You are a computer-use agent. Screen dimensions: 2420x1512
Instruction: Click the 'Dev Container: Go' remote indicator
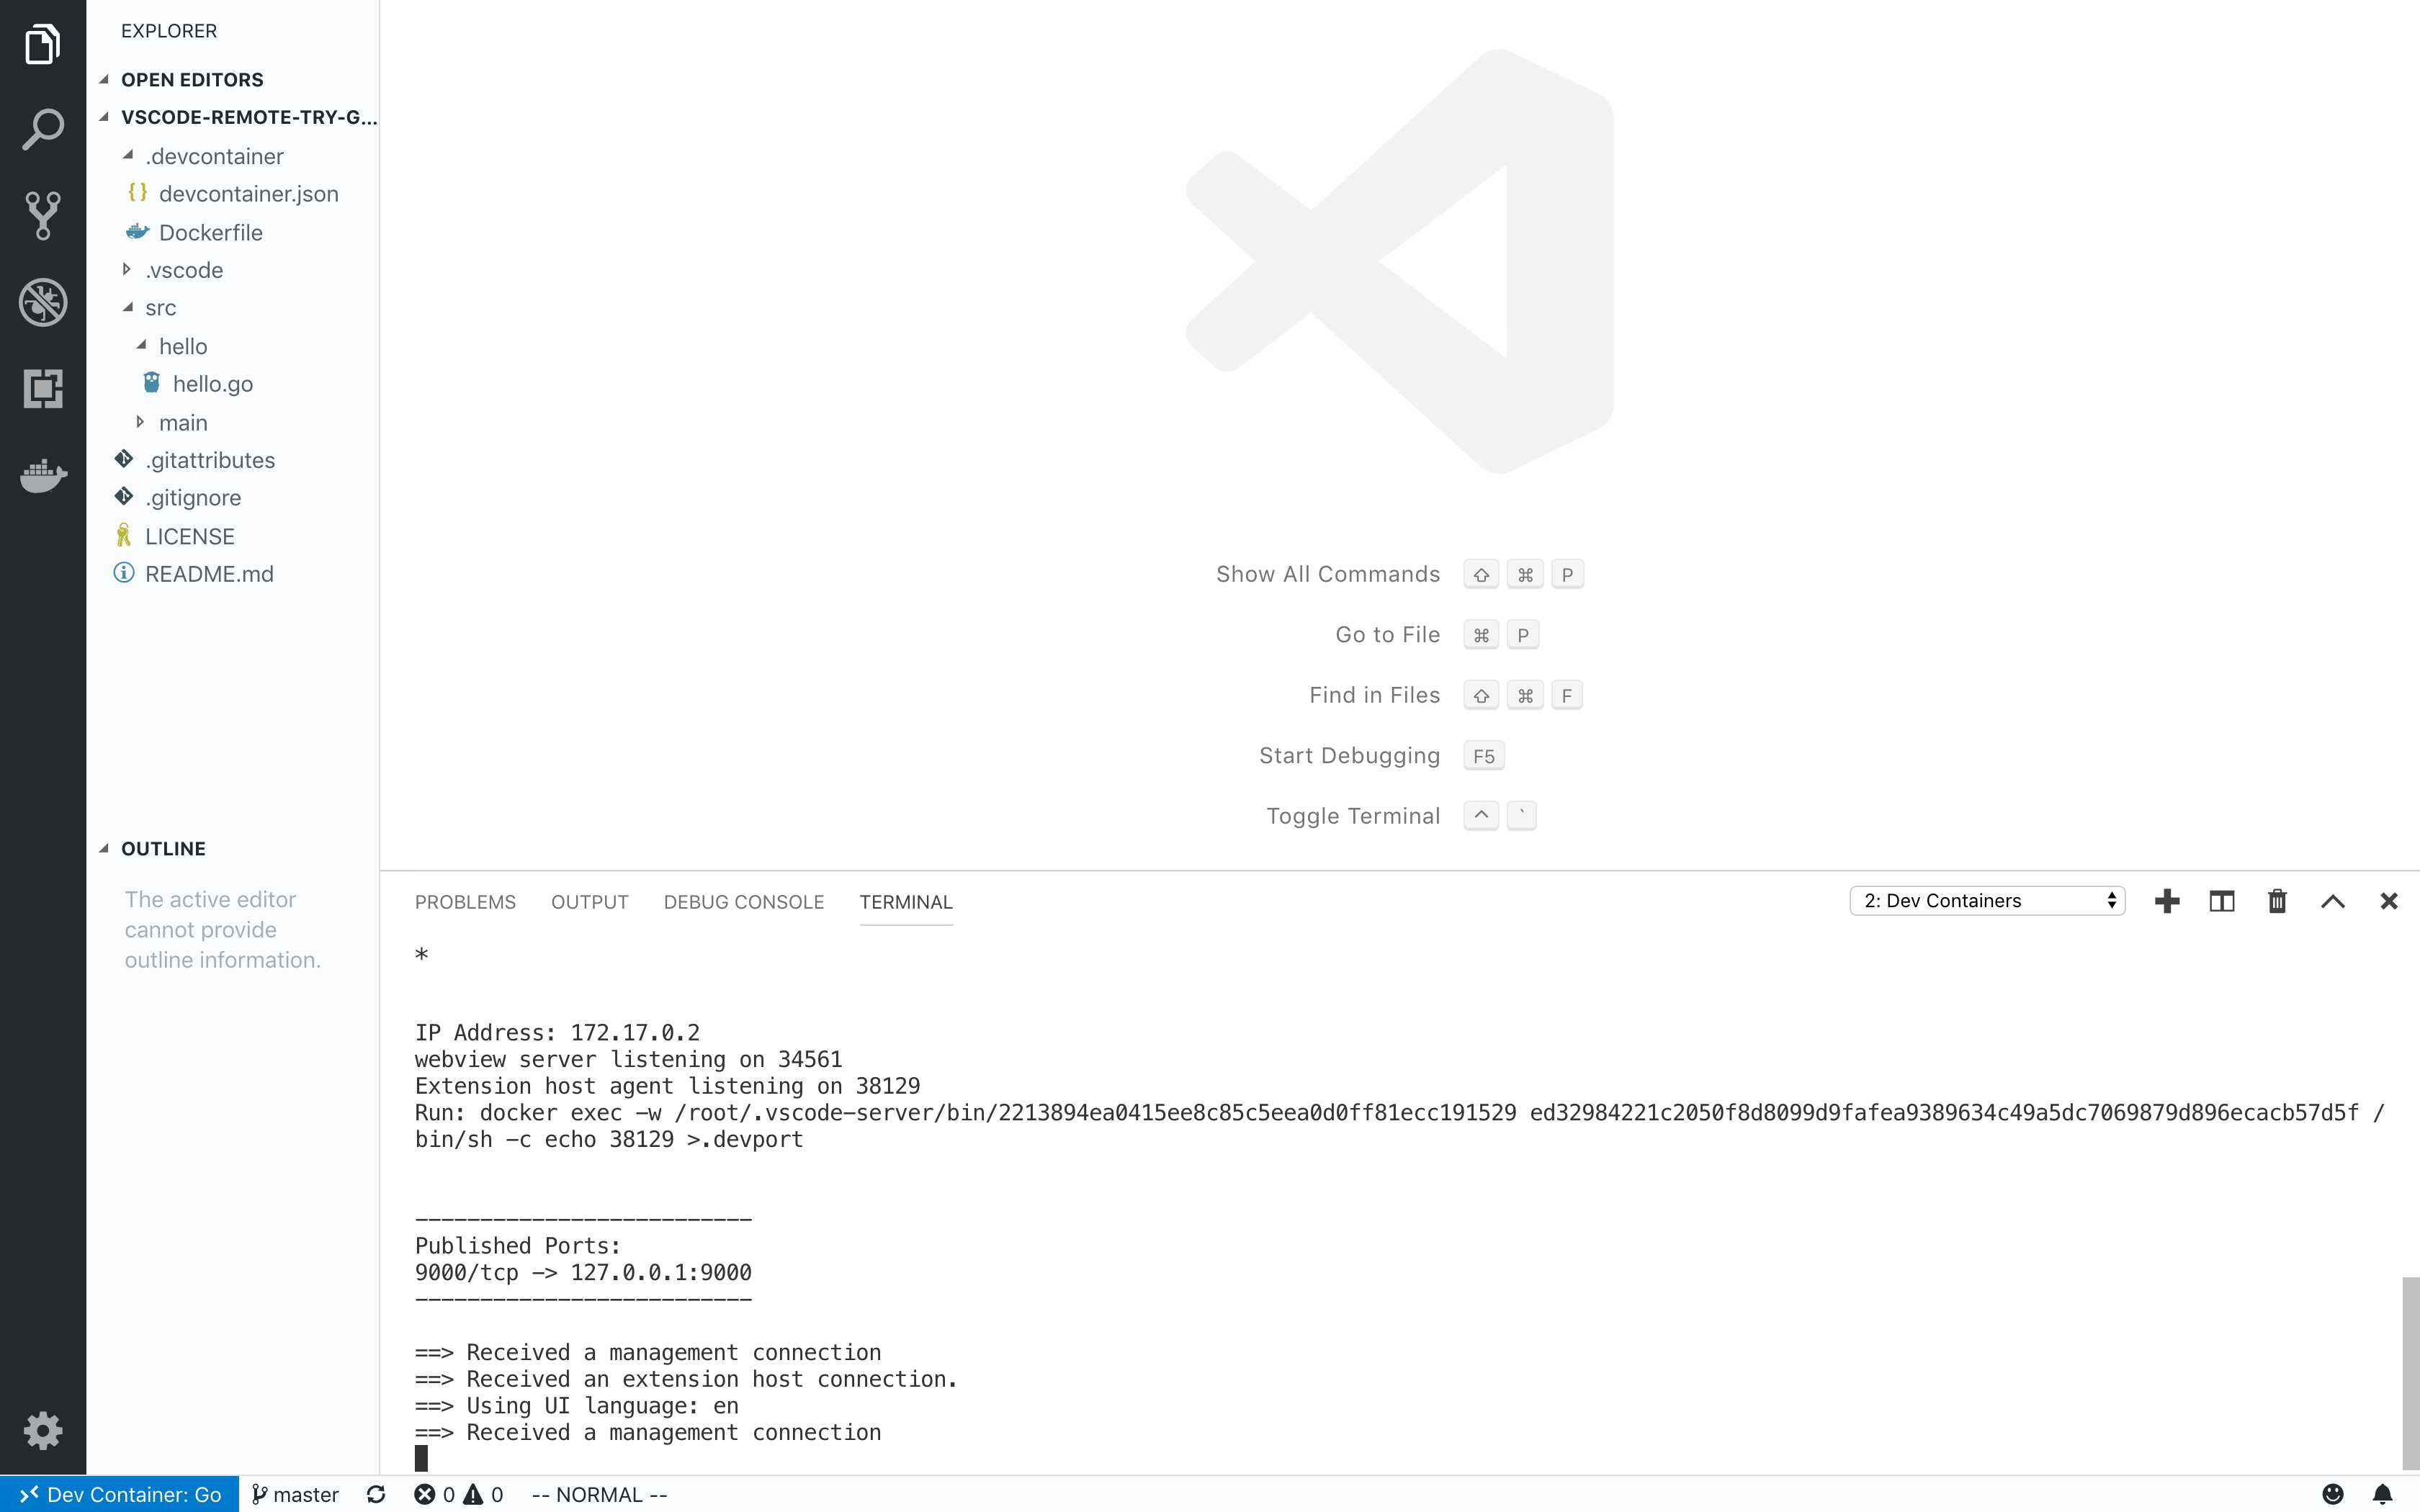click(120, 1494)
